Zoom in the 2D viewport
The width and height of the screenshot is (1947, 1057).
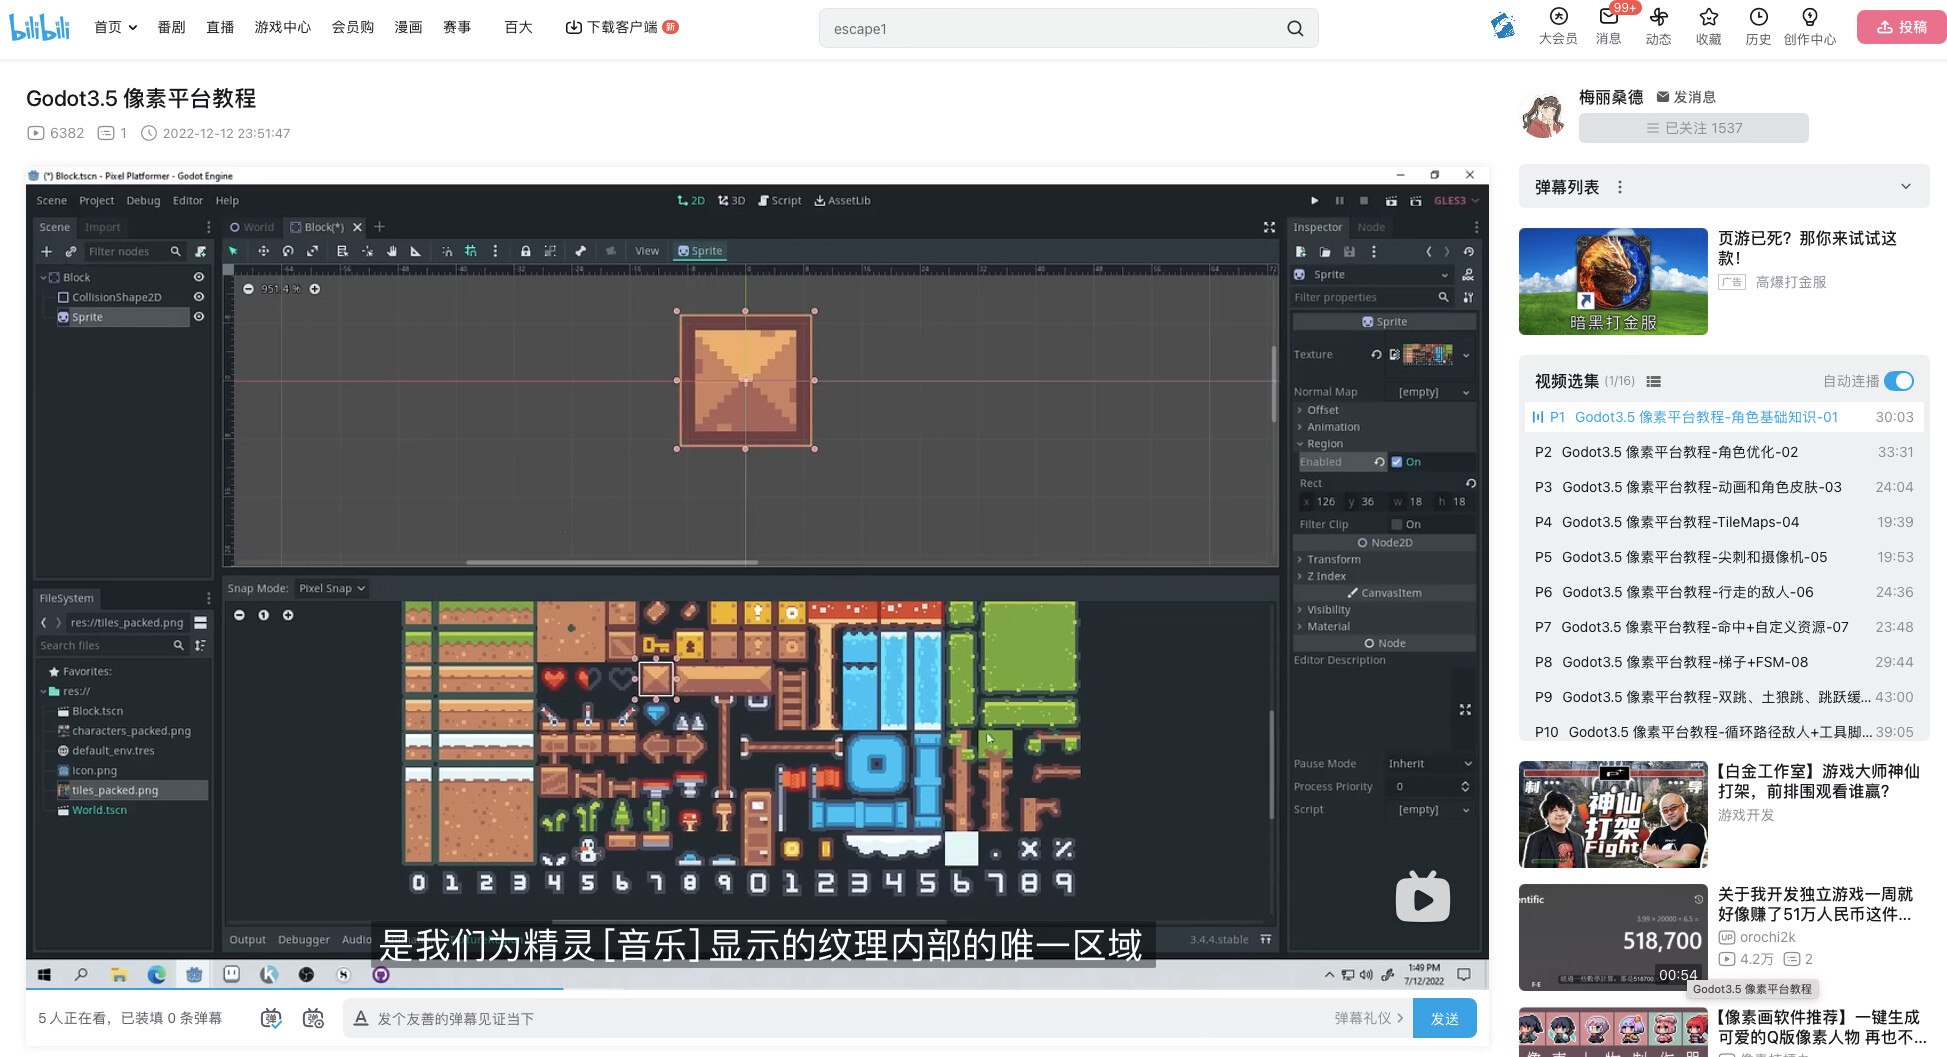click(315, 289)
